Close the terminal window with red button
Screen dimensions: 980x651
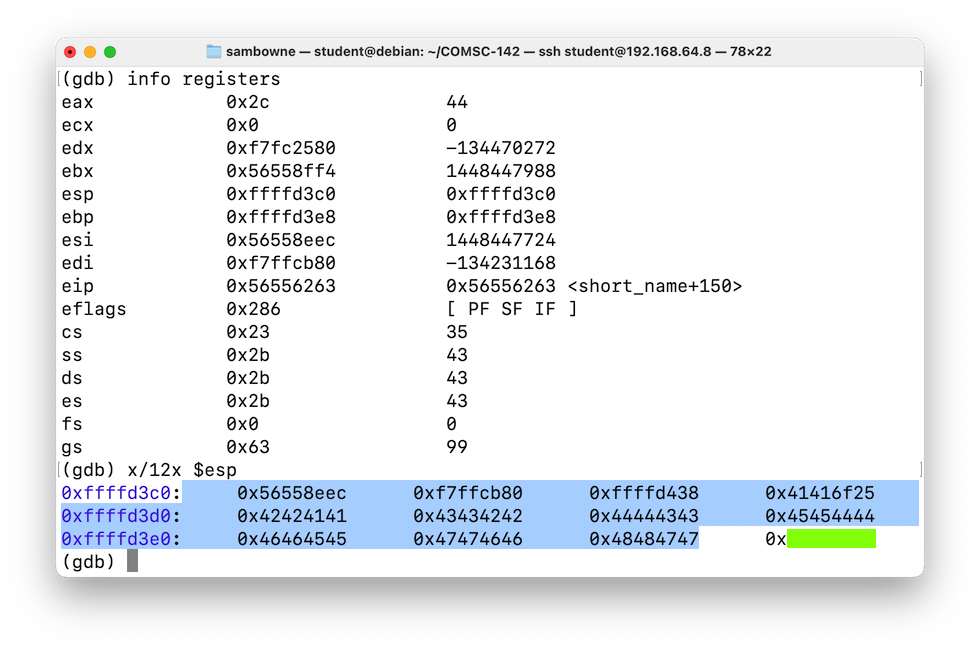click(70, 52)
